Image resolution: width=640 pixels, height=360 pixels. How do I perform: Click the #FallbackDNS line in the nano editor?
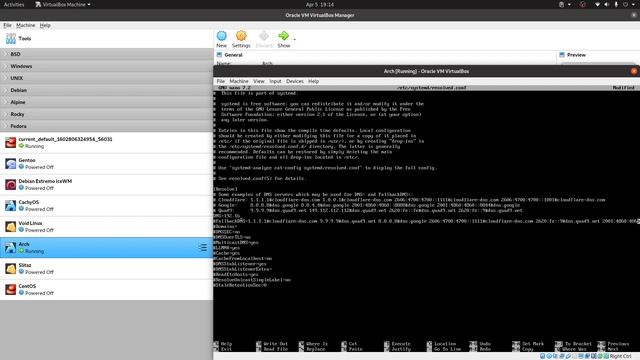(x=426, y=221)
